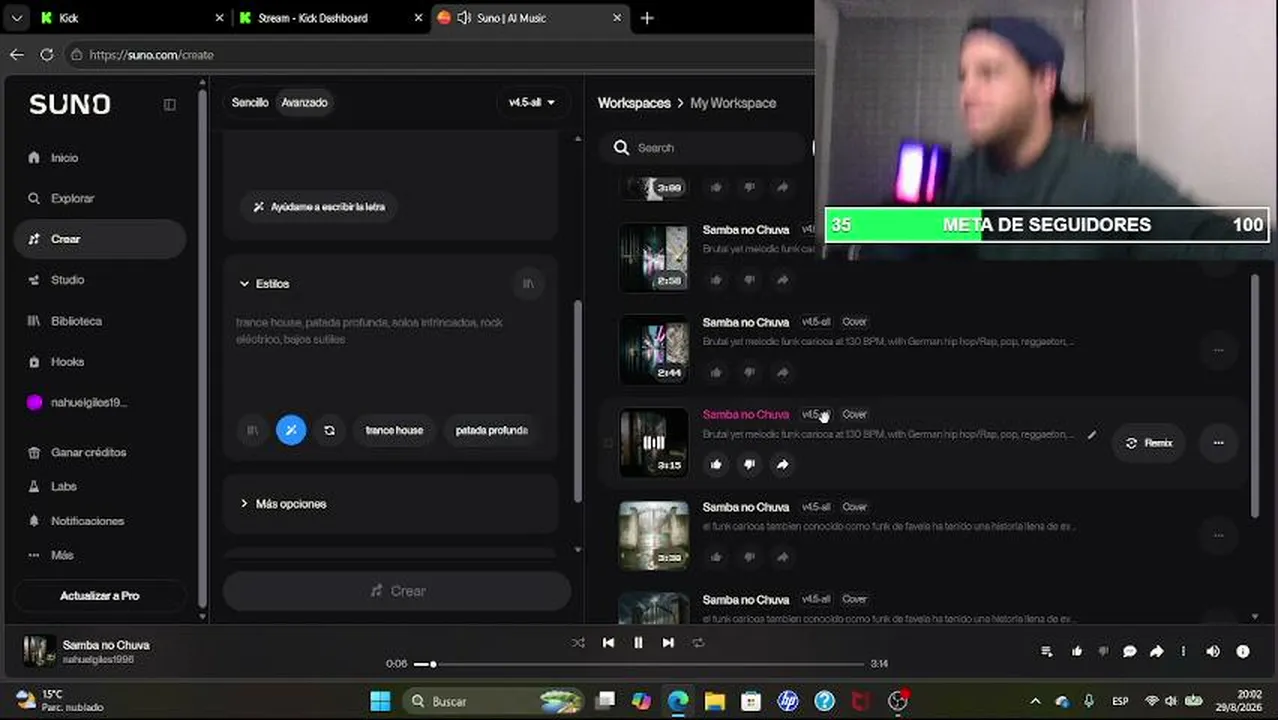Viewport: 1278px width, 720px height.
Task: Pause playback in the player bar
Action: [x=638, y=643]
